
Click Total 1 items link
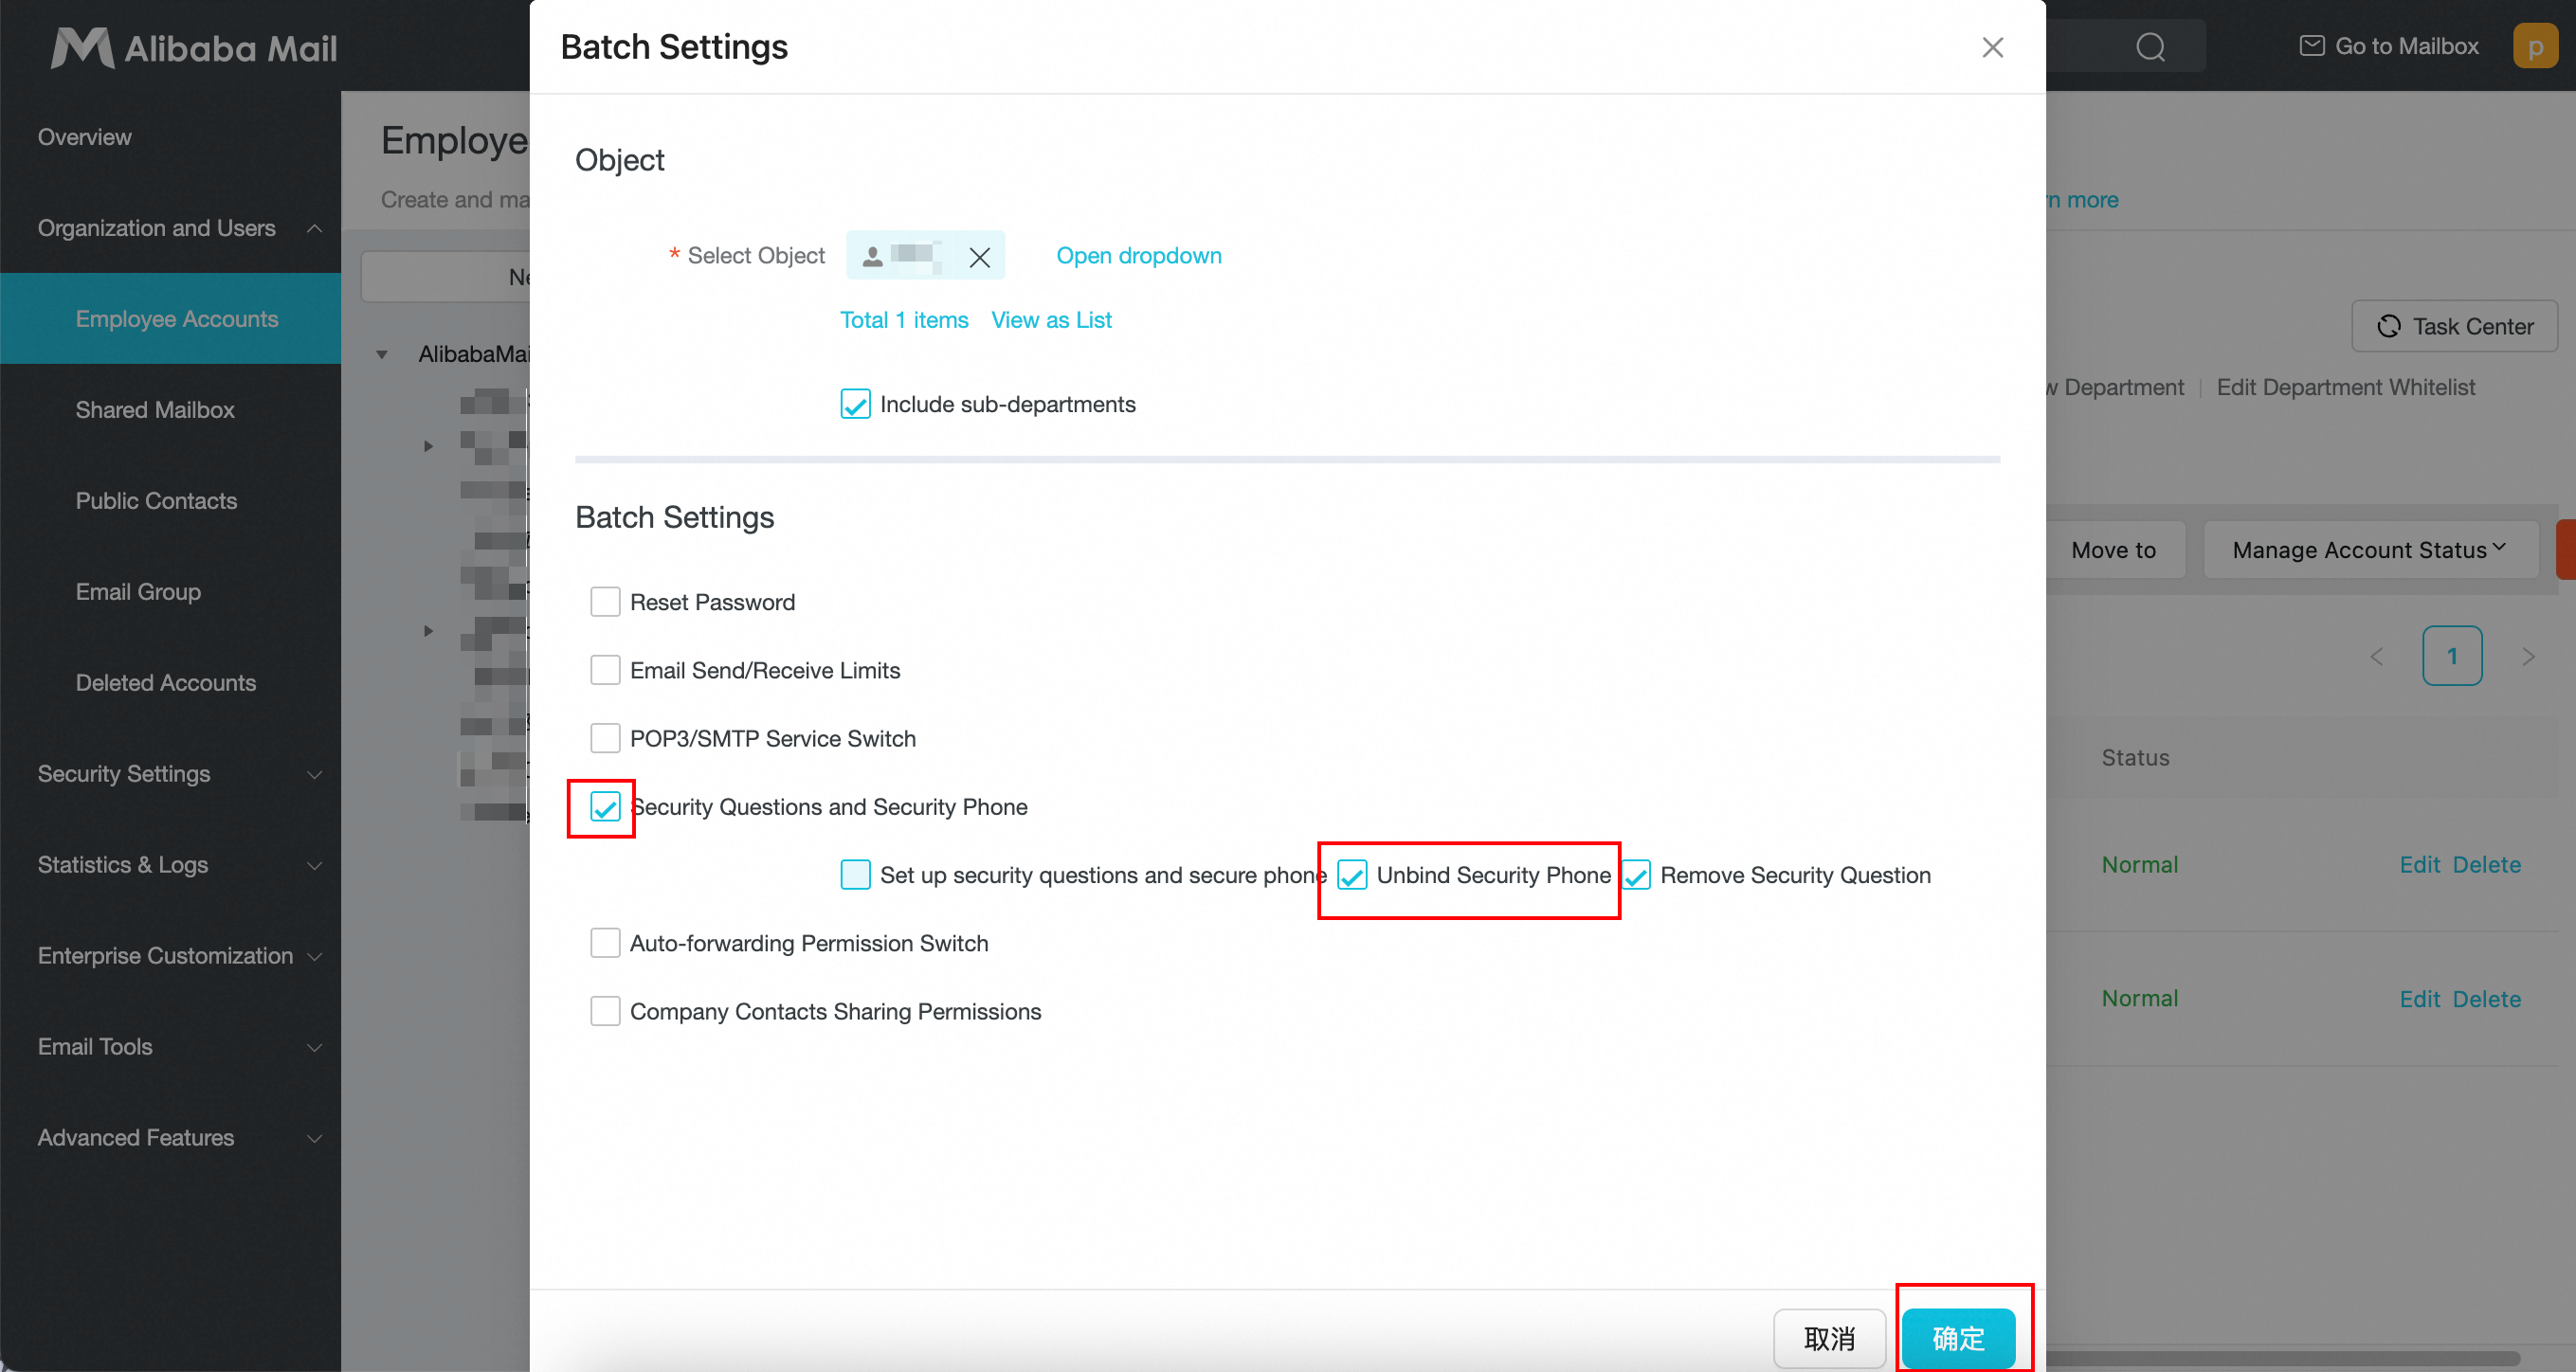[904, 320]
